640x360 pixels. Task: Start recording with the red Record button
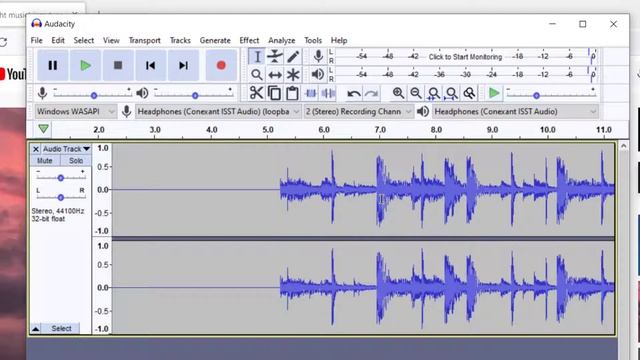coord(221,65)
